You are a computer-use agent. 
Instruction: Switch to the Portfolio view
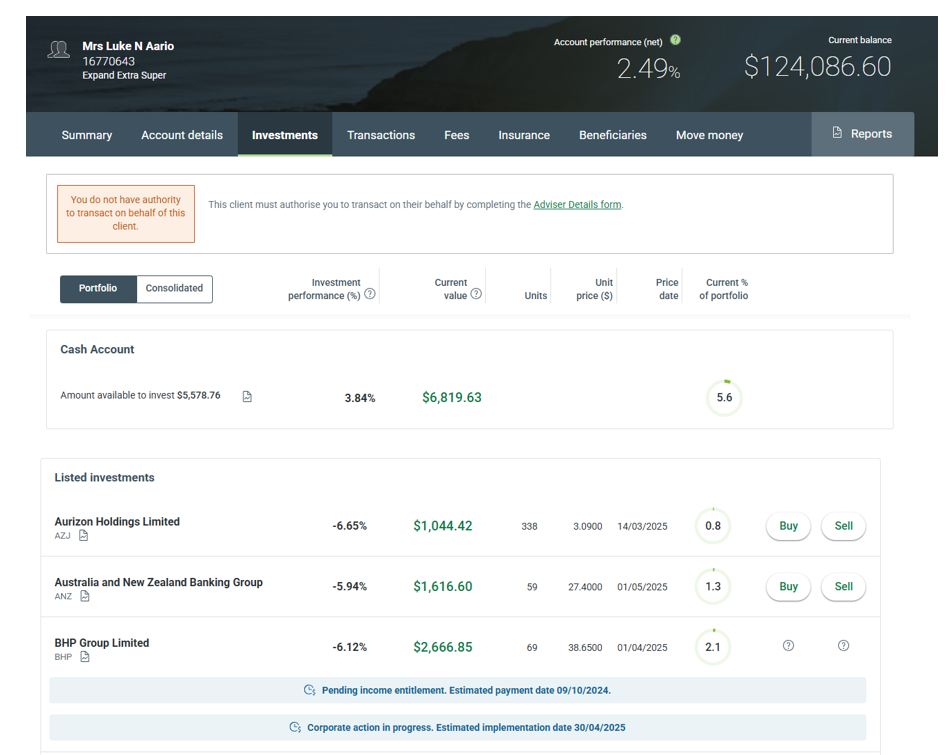click(x=98, y=288)
